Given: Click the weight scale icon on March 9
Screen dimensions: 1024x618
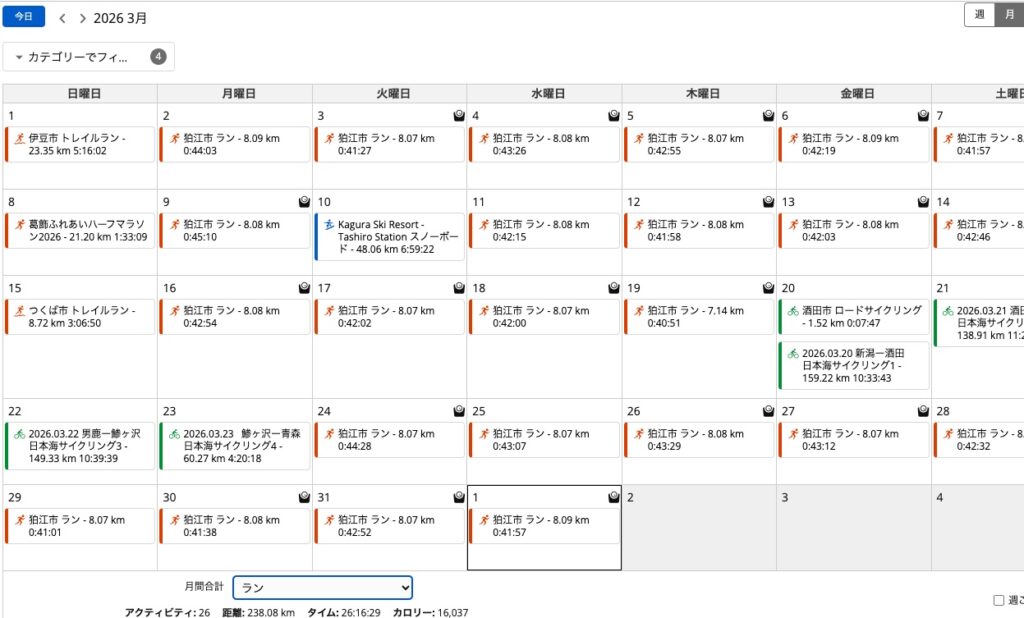Looking at the screenshot, I should (304, 202).
